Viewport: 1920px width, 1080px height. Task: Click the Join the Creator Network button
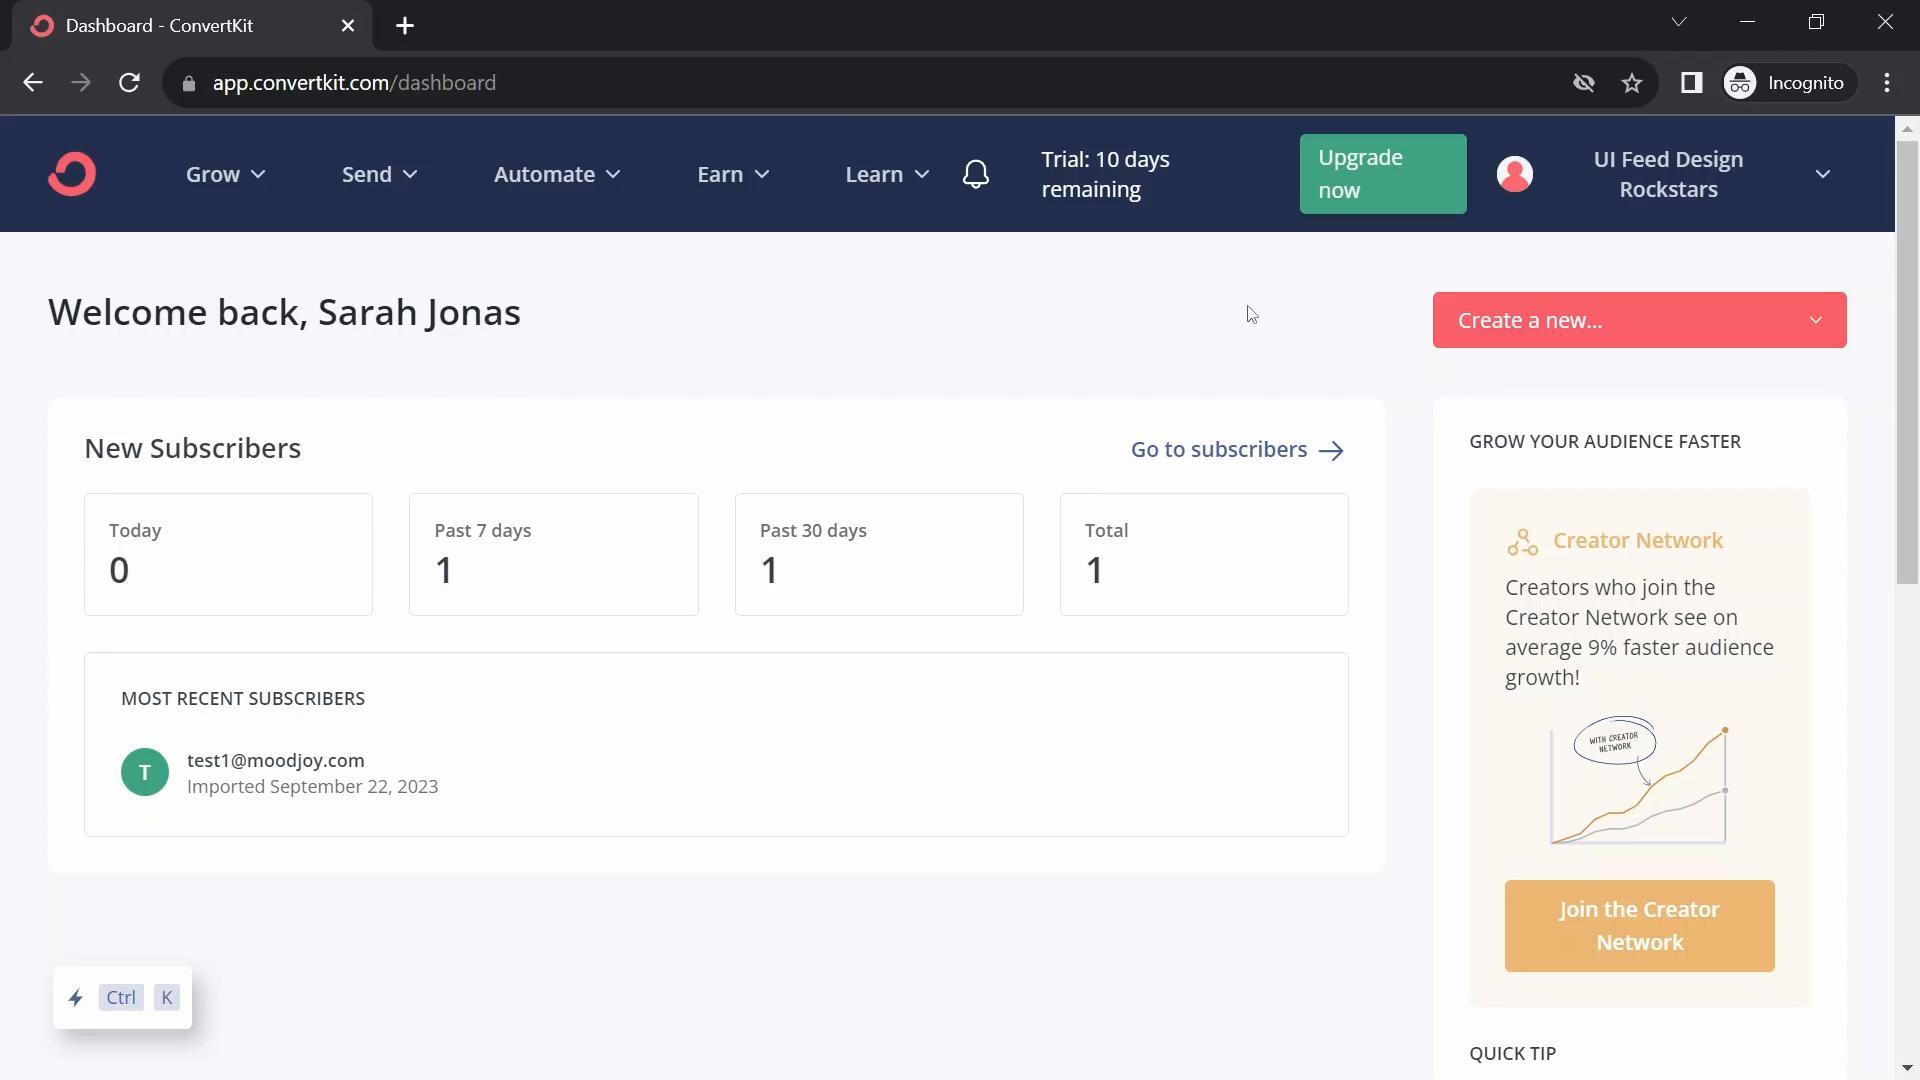1639,926
